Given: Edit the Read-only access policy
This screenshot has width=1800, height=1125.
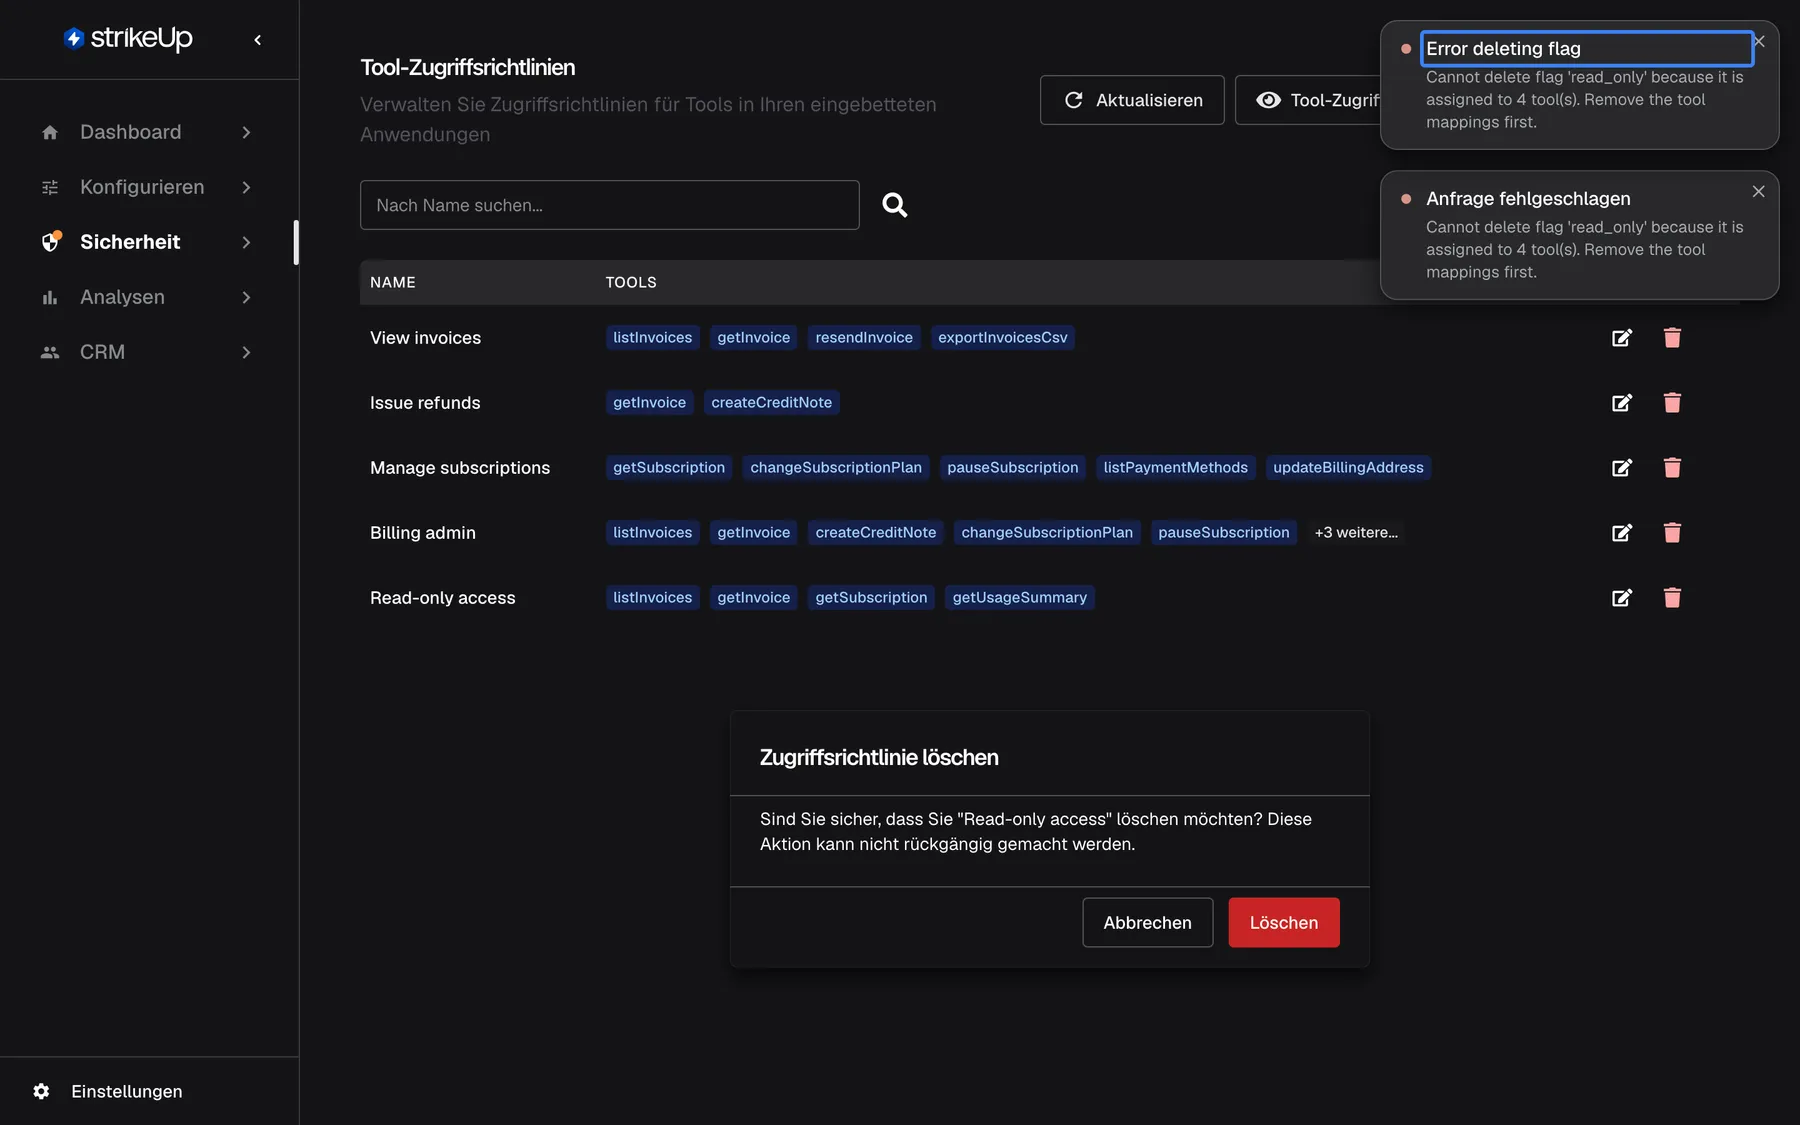Looking at the screenshot, I should (1622, 598).
